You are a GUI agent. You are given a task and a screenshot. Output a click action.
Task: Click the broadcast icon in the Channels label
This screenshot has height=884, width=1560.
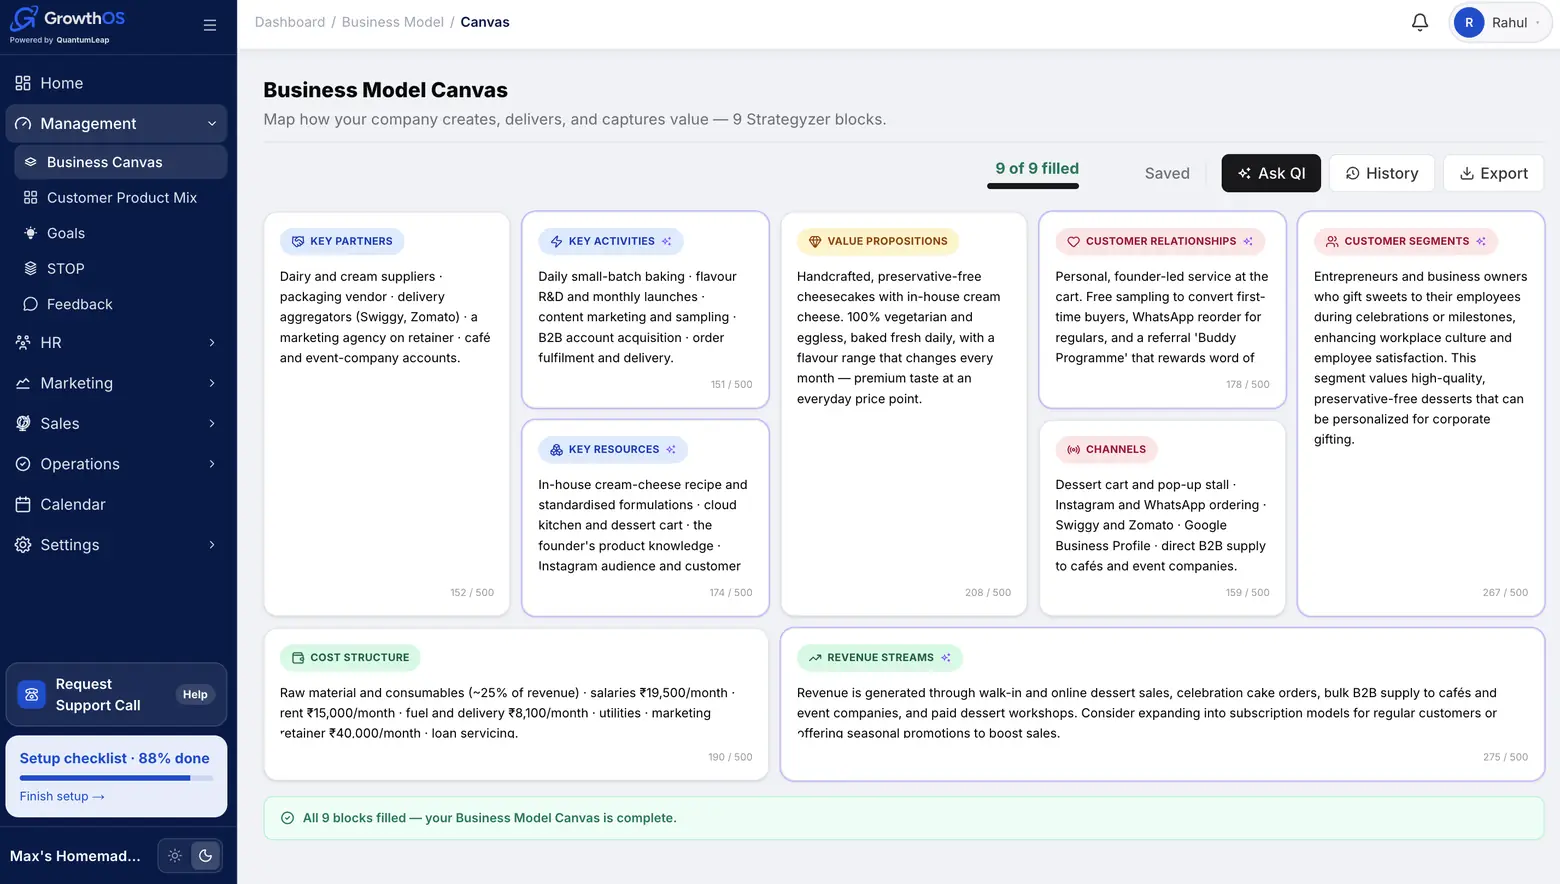pos(1073,449)
